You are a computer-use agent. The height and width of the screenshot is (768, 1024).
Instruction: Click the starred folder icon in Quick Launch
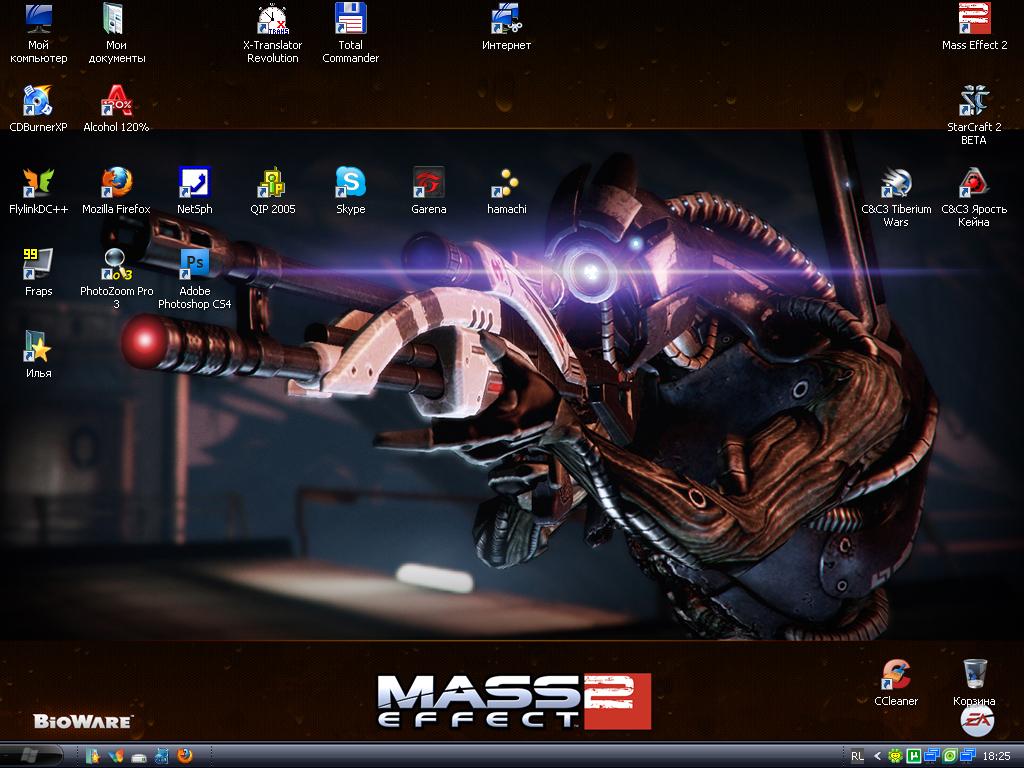pyautogui.click(x=93, y=756)
